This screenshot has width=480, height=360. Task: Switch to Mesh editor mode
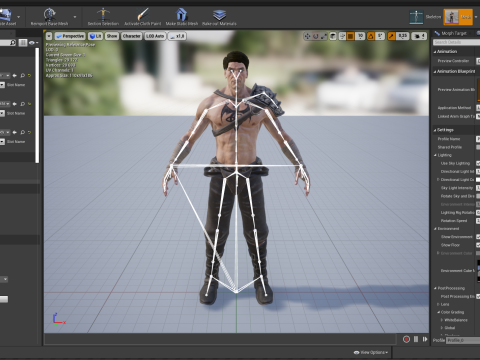coord(458,17)
